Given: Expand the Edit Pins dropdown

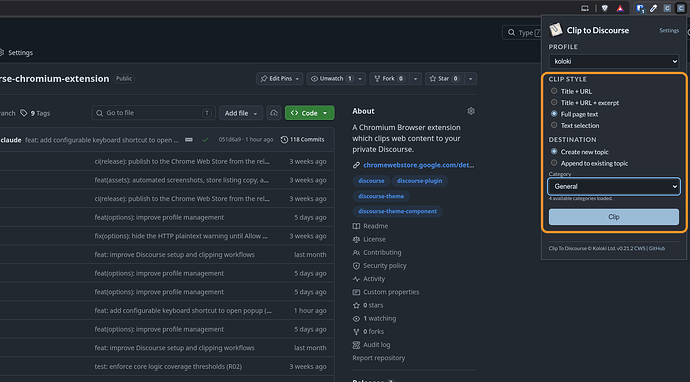Looking at the screenshot, I should click(279, 78).
